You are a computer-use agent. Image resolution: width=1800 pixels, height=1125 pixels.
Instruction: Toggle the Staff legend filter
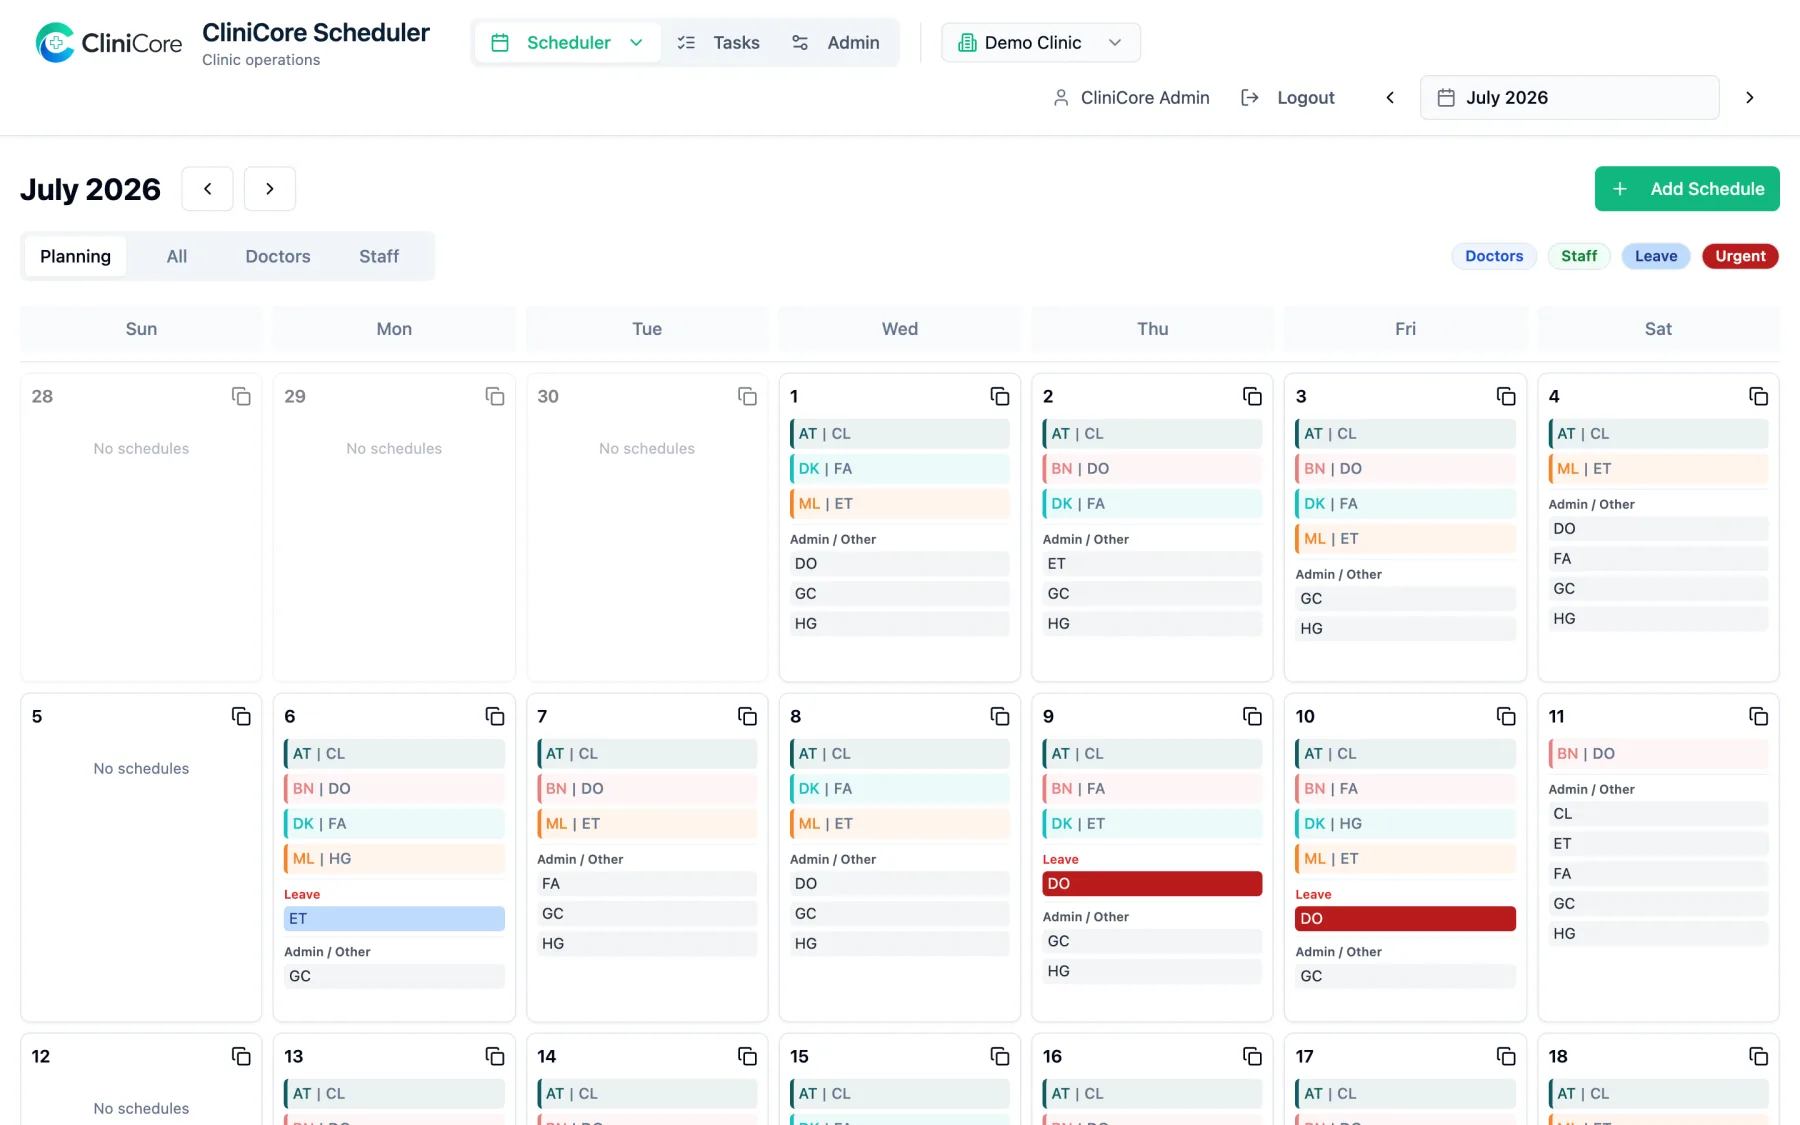1579,256
